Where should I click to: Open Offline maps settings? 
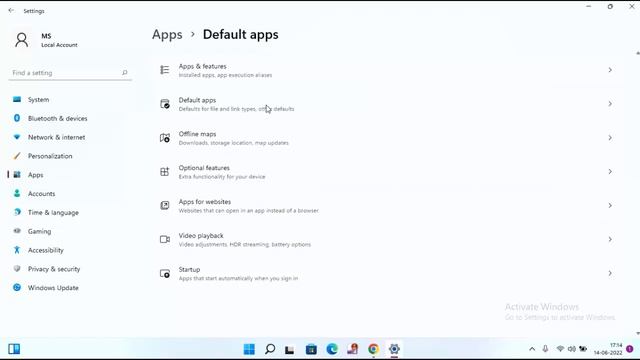tap(387, 138)
